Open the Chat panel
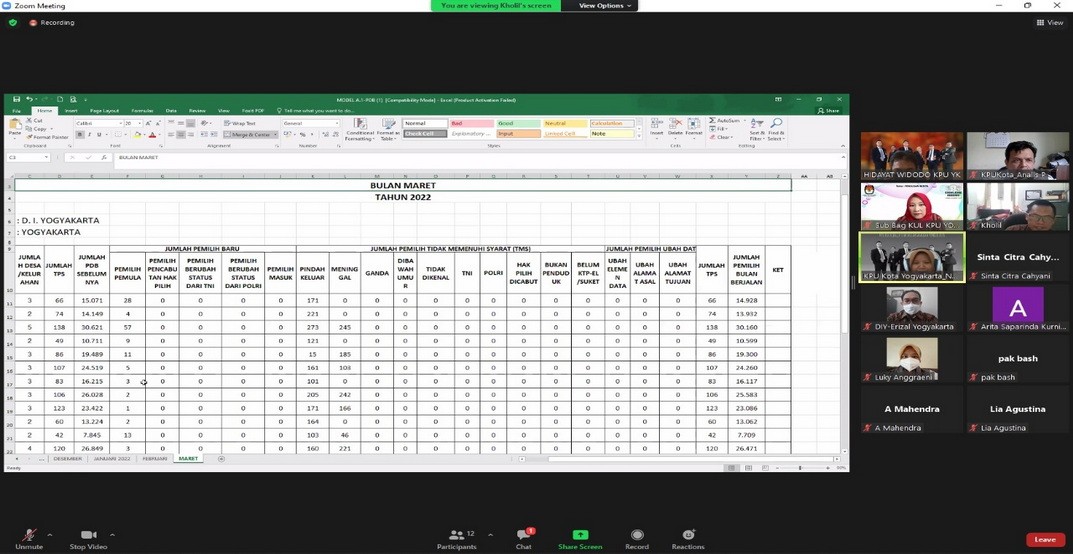1073x554 pixels. click(x=523, y=536)
